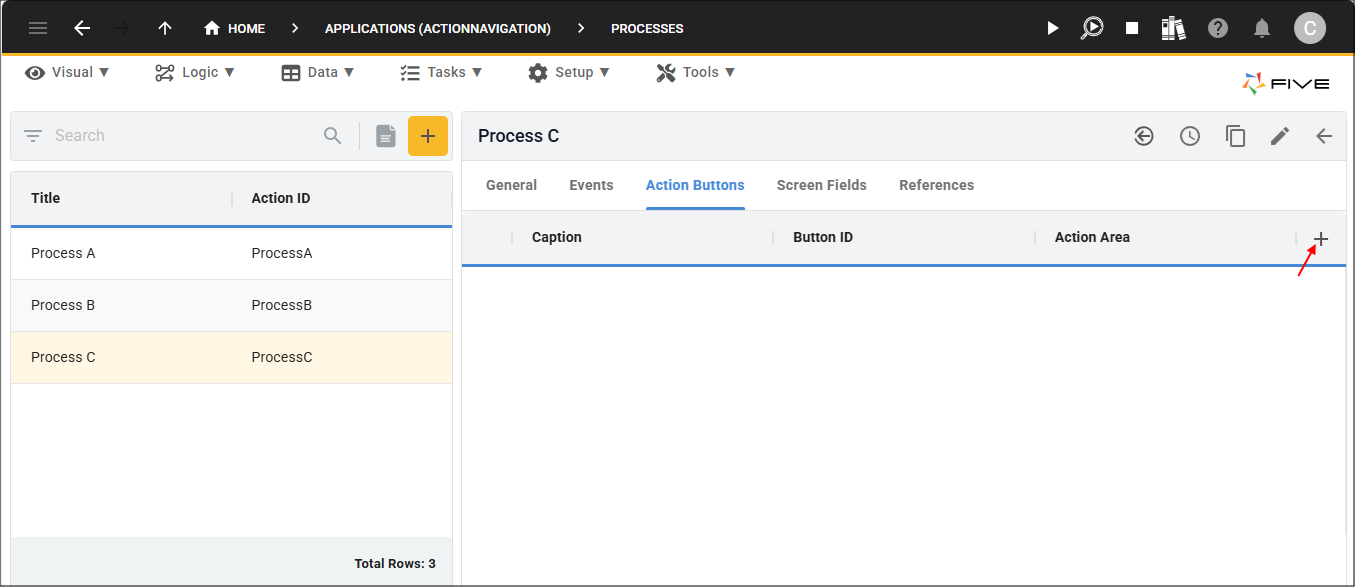Click the copy icon in Process C header
Viewport: 1355px width, 587px height.
pyautogui.click(x=1235, y=136)
